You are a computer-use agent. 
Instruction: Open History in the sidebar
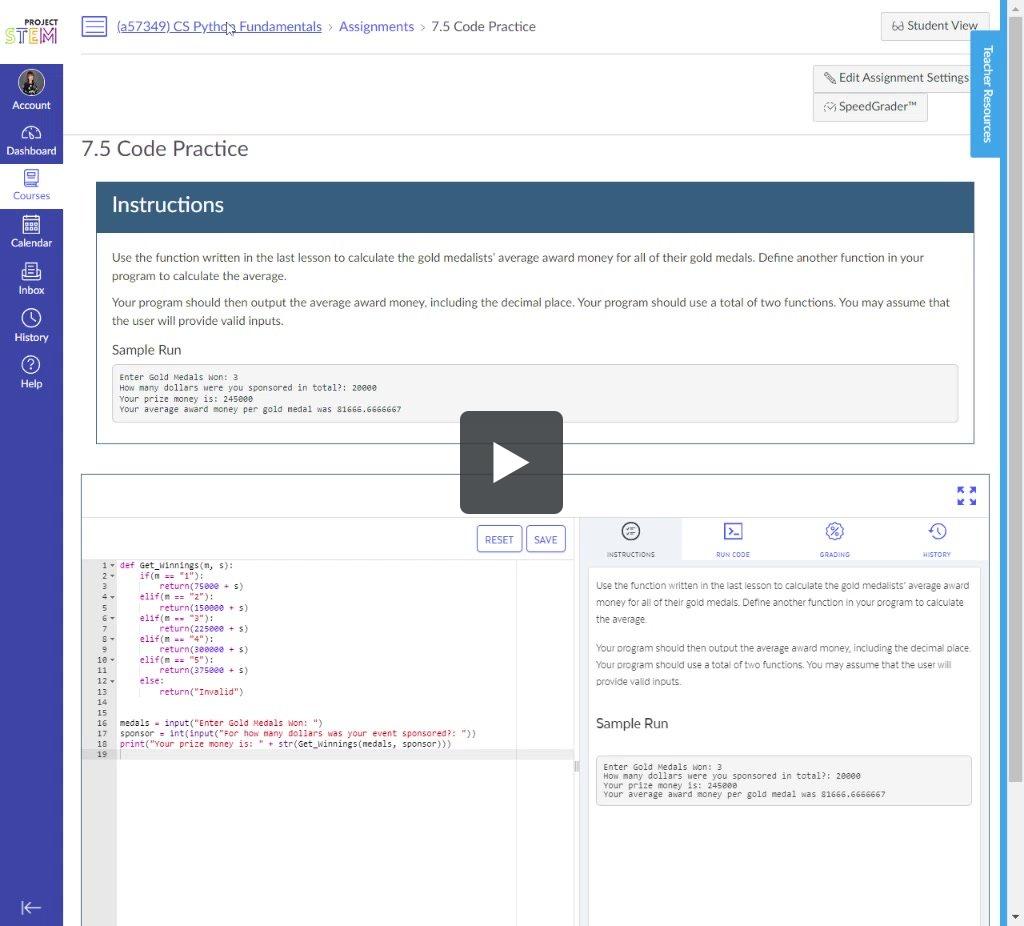tap(31, 326)
